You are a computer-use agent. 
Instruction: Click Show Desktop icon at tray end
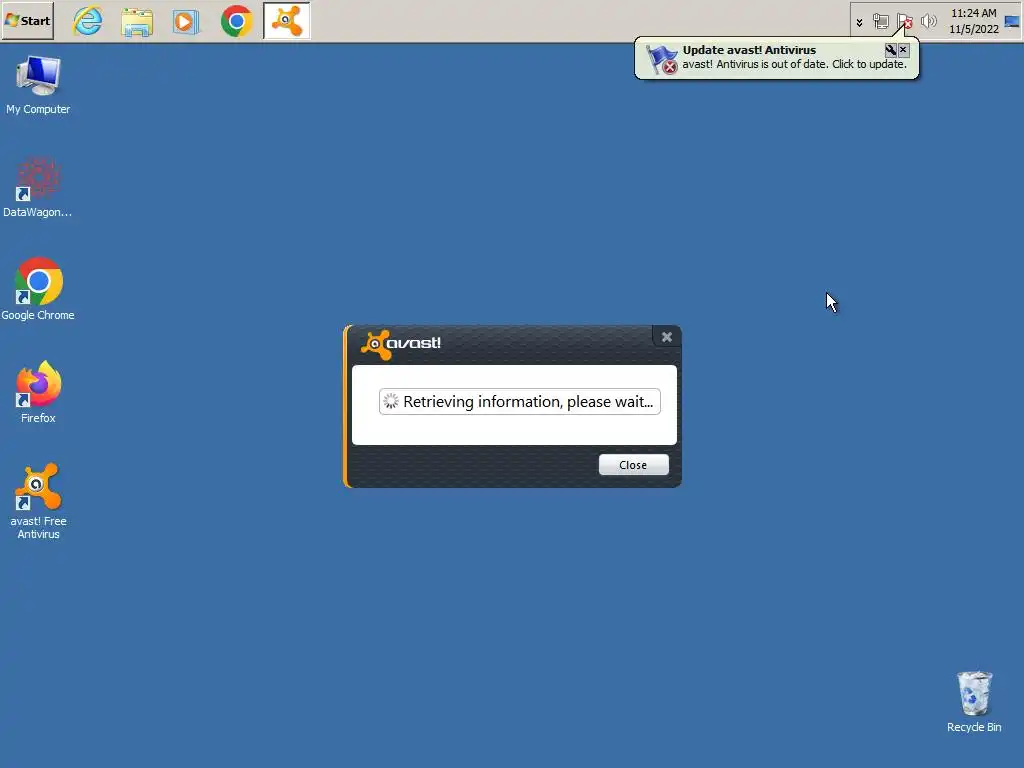pyautogui.click(x=1012, y=22)
